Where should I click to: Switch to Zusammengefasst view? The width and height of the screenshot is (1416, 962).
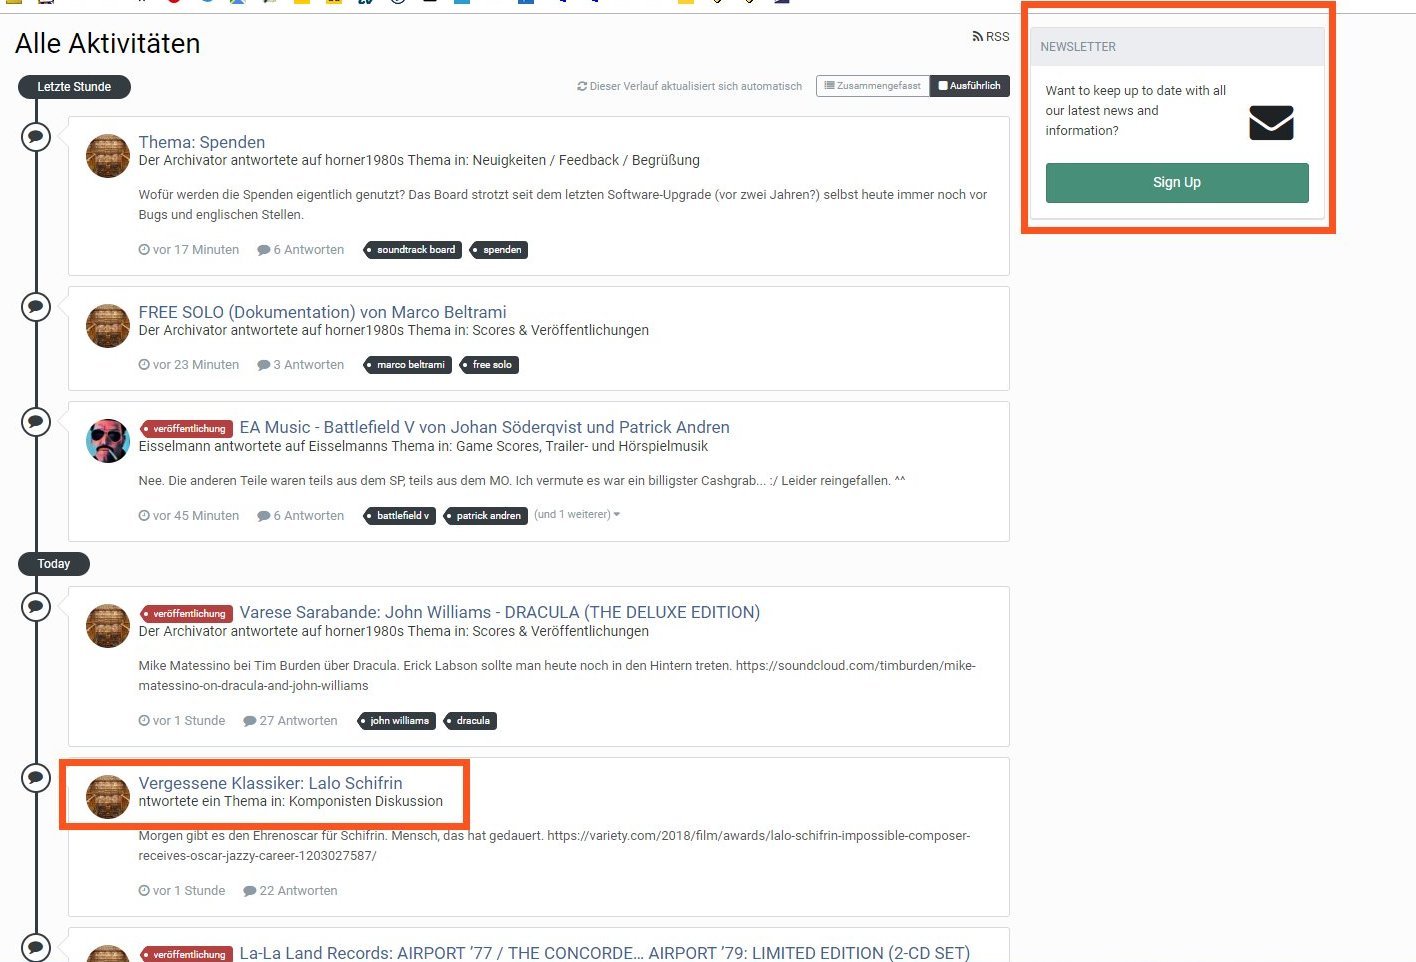(872, 86)
